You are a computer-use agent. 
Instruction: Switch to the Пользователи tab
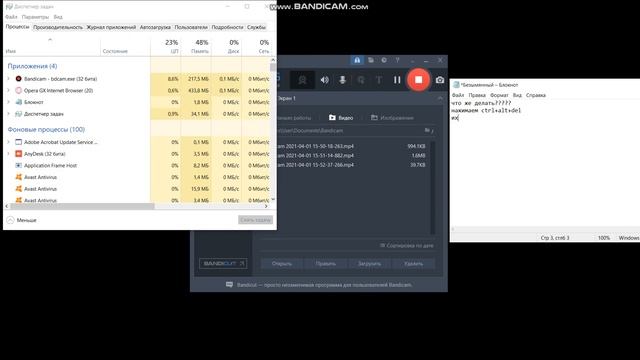click(191, 27)
